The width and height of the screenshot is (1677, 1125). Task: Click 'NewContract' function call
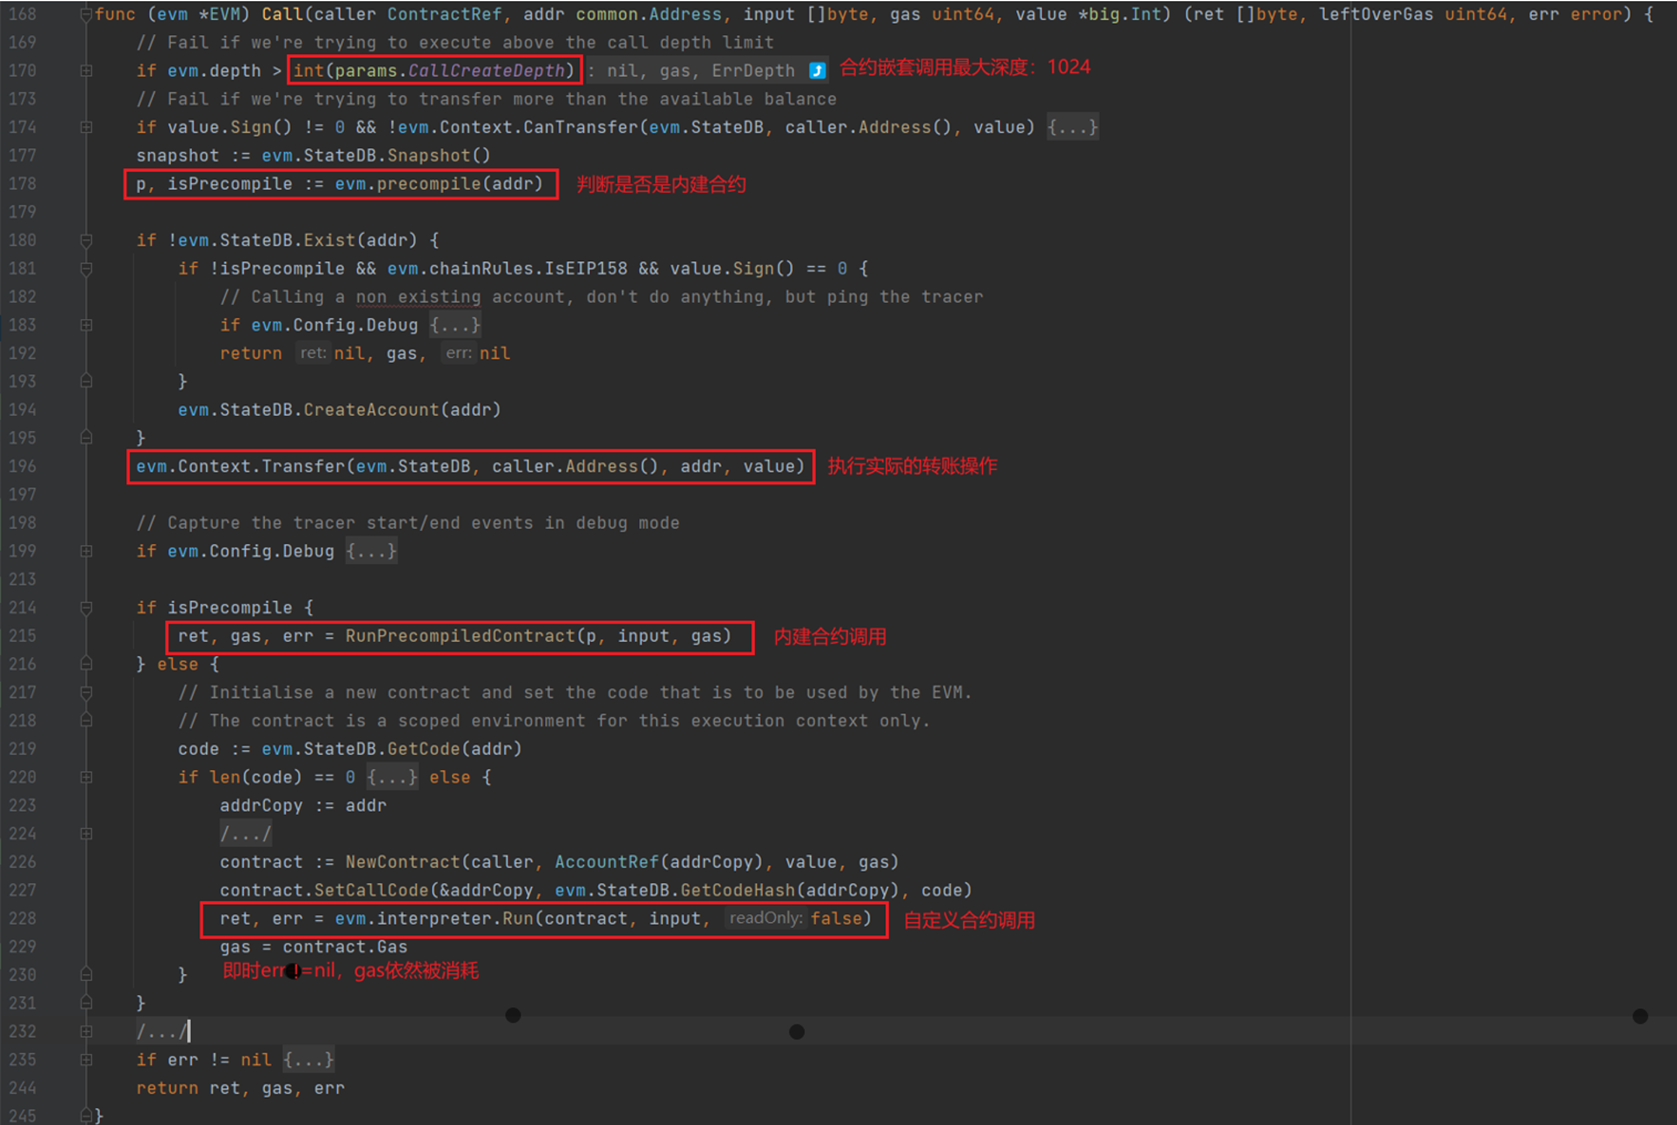tap(403, 862)
